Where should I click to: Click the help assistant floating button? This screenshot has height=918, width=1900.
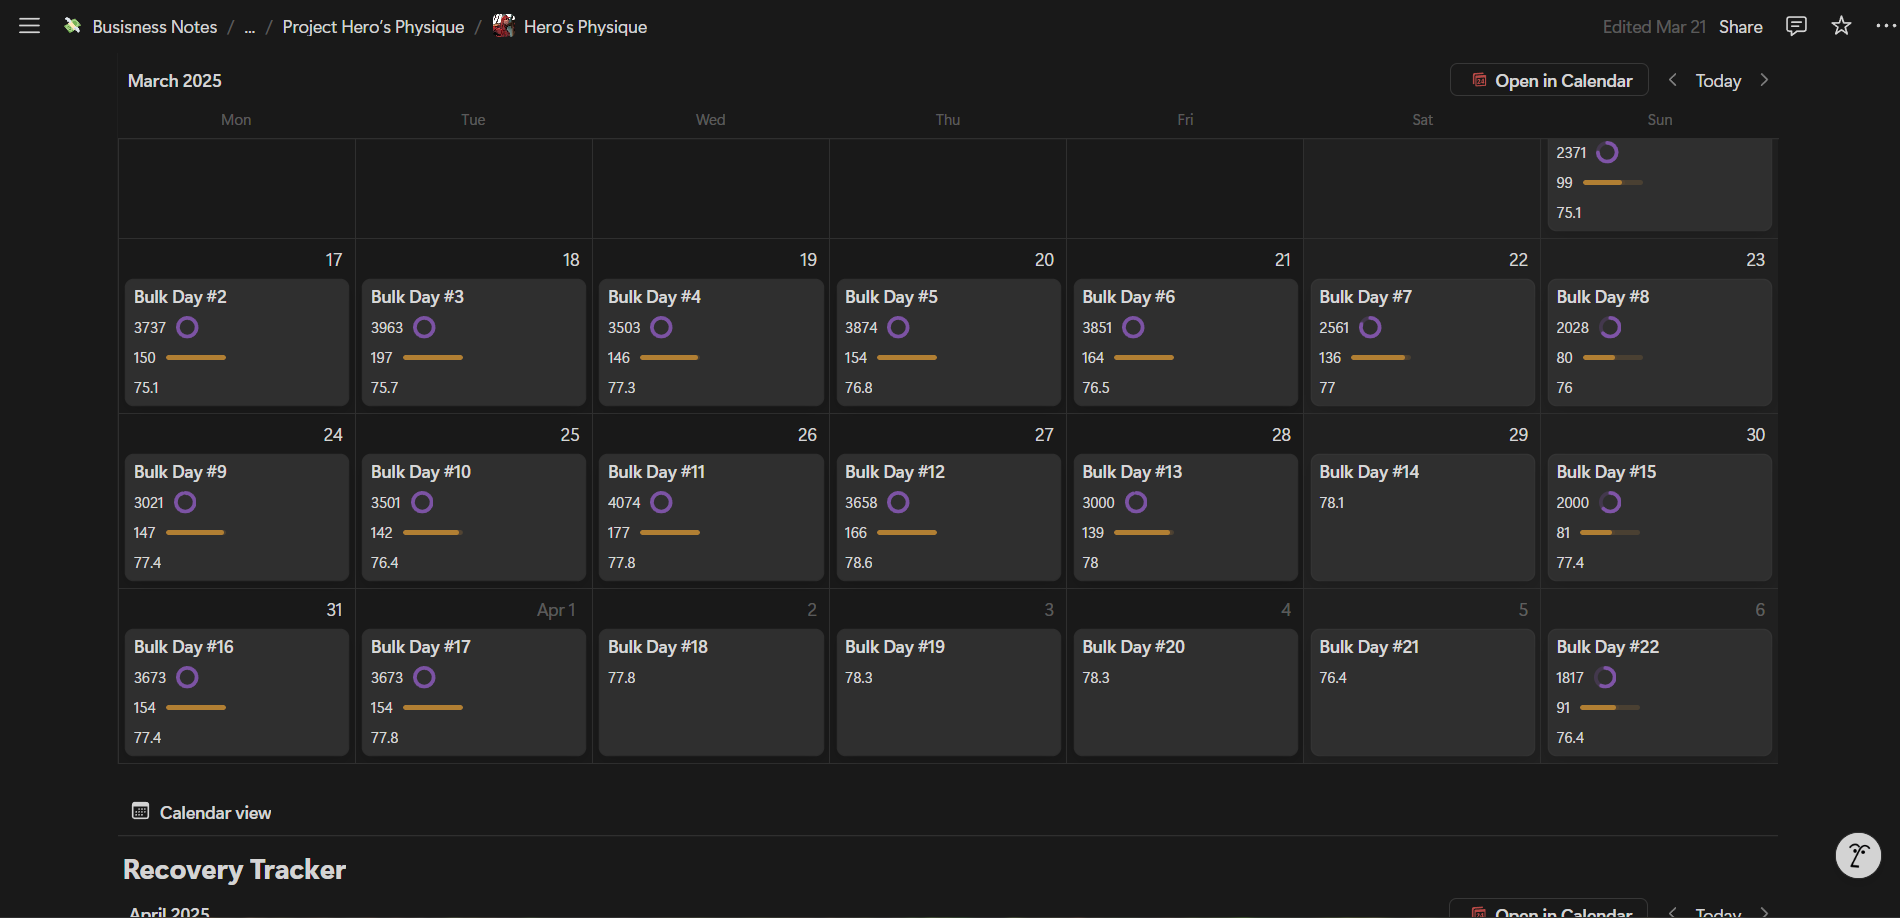[x=1857, y=855]
